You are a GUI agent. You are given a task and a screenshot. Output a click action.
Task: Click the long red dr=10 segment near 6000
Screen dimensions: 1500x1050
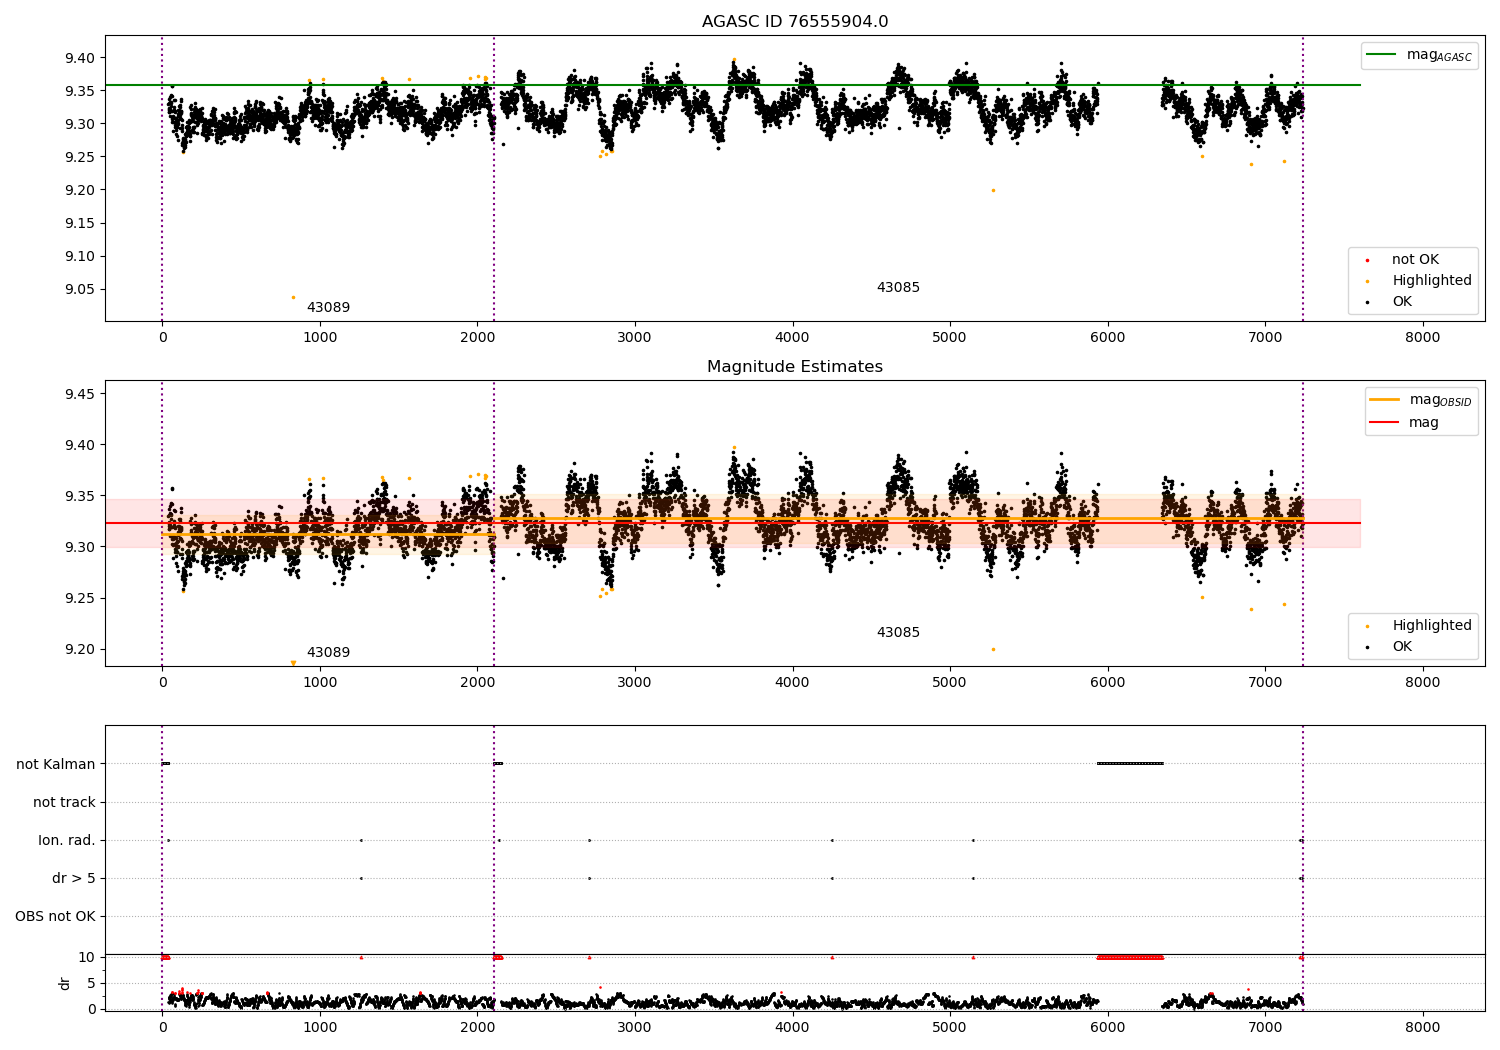click(x=1130, y=957)
